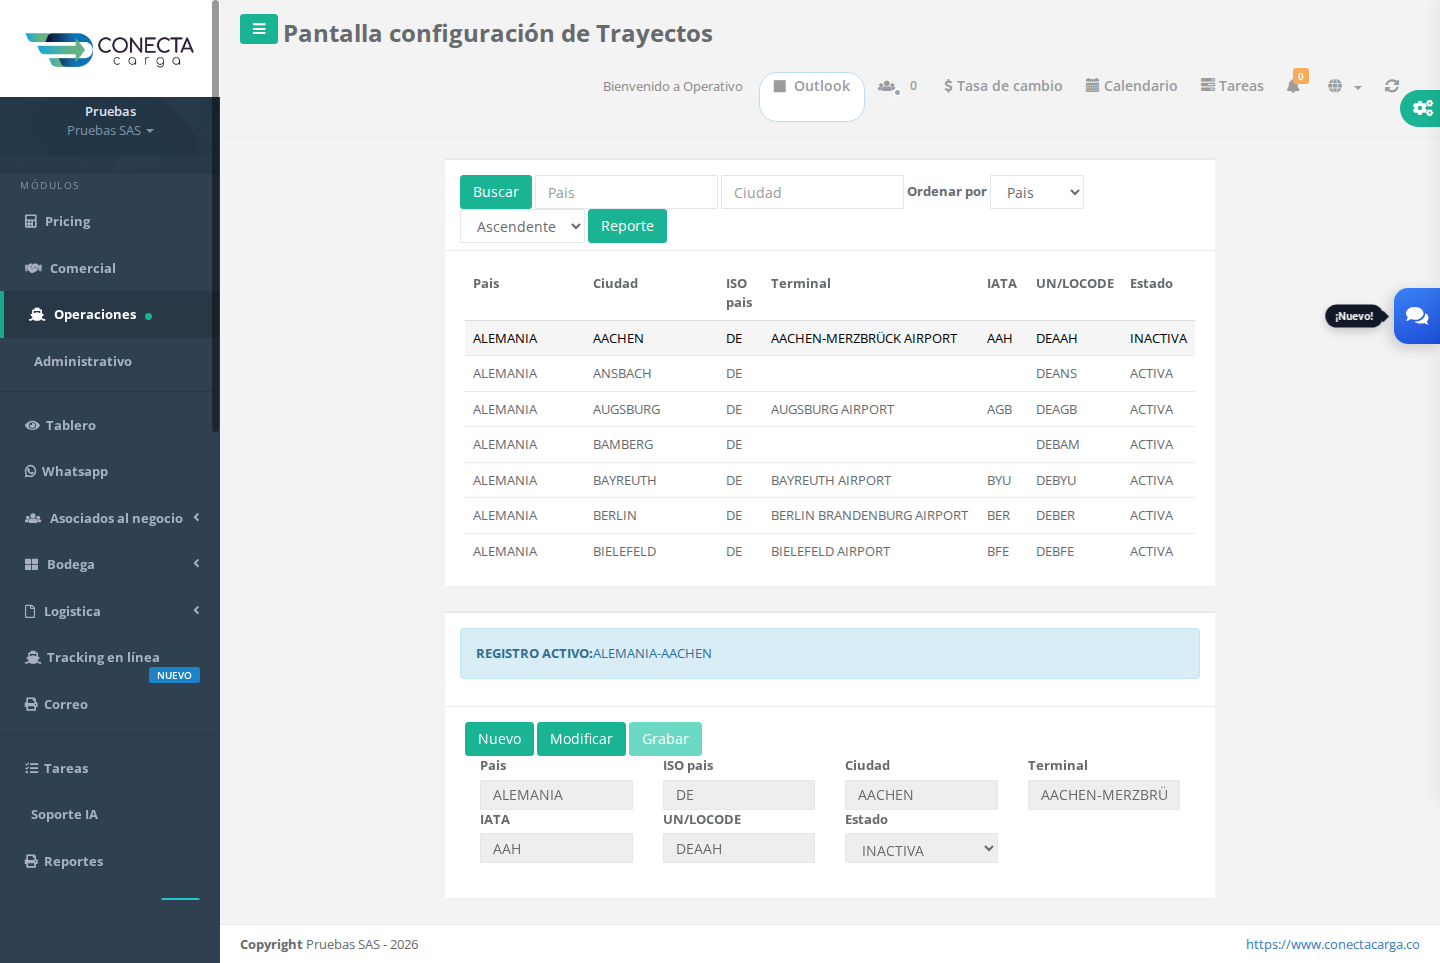Click the refresh arrows icon in the header
This screenshot has width=1440, height=963.
(x=1392, y=86)
